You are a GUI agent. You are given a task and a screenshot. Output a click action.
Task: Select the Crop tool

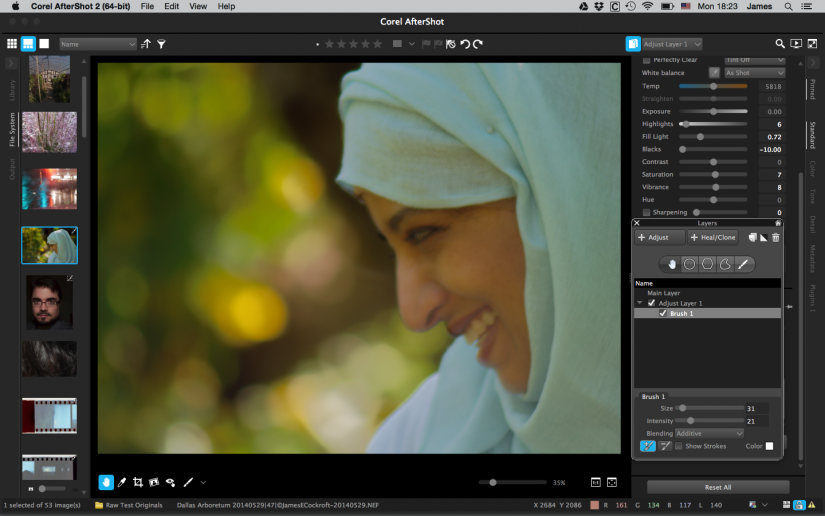[138, 482]
